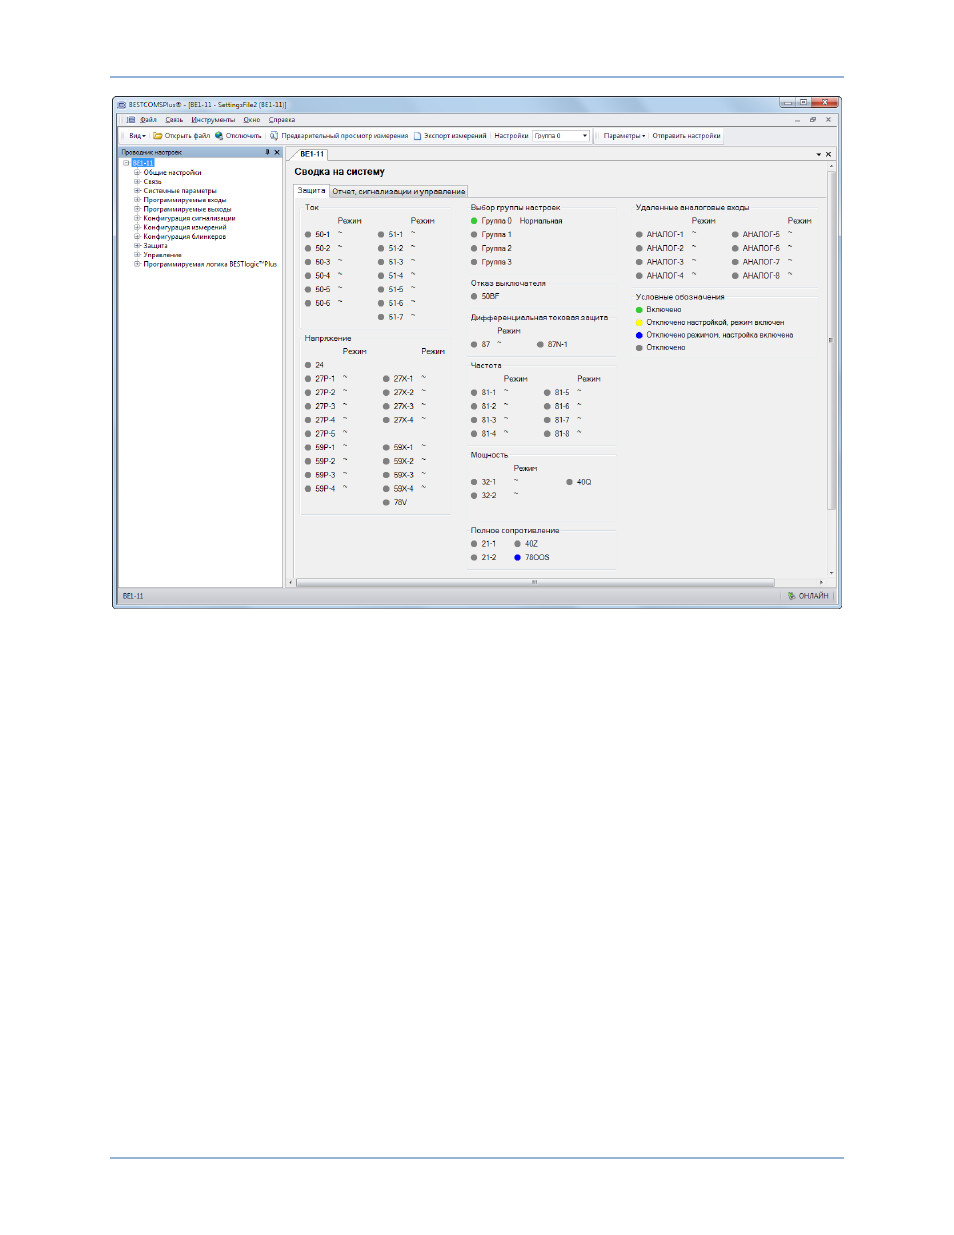Click the ОНЛАЙН status icon

click(791, 596)
